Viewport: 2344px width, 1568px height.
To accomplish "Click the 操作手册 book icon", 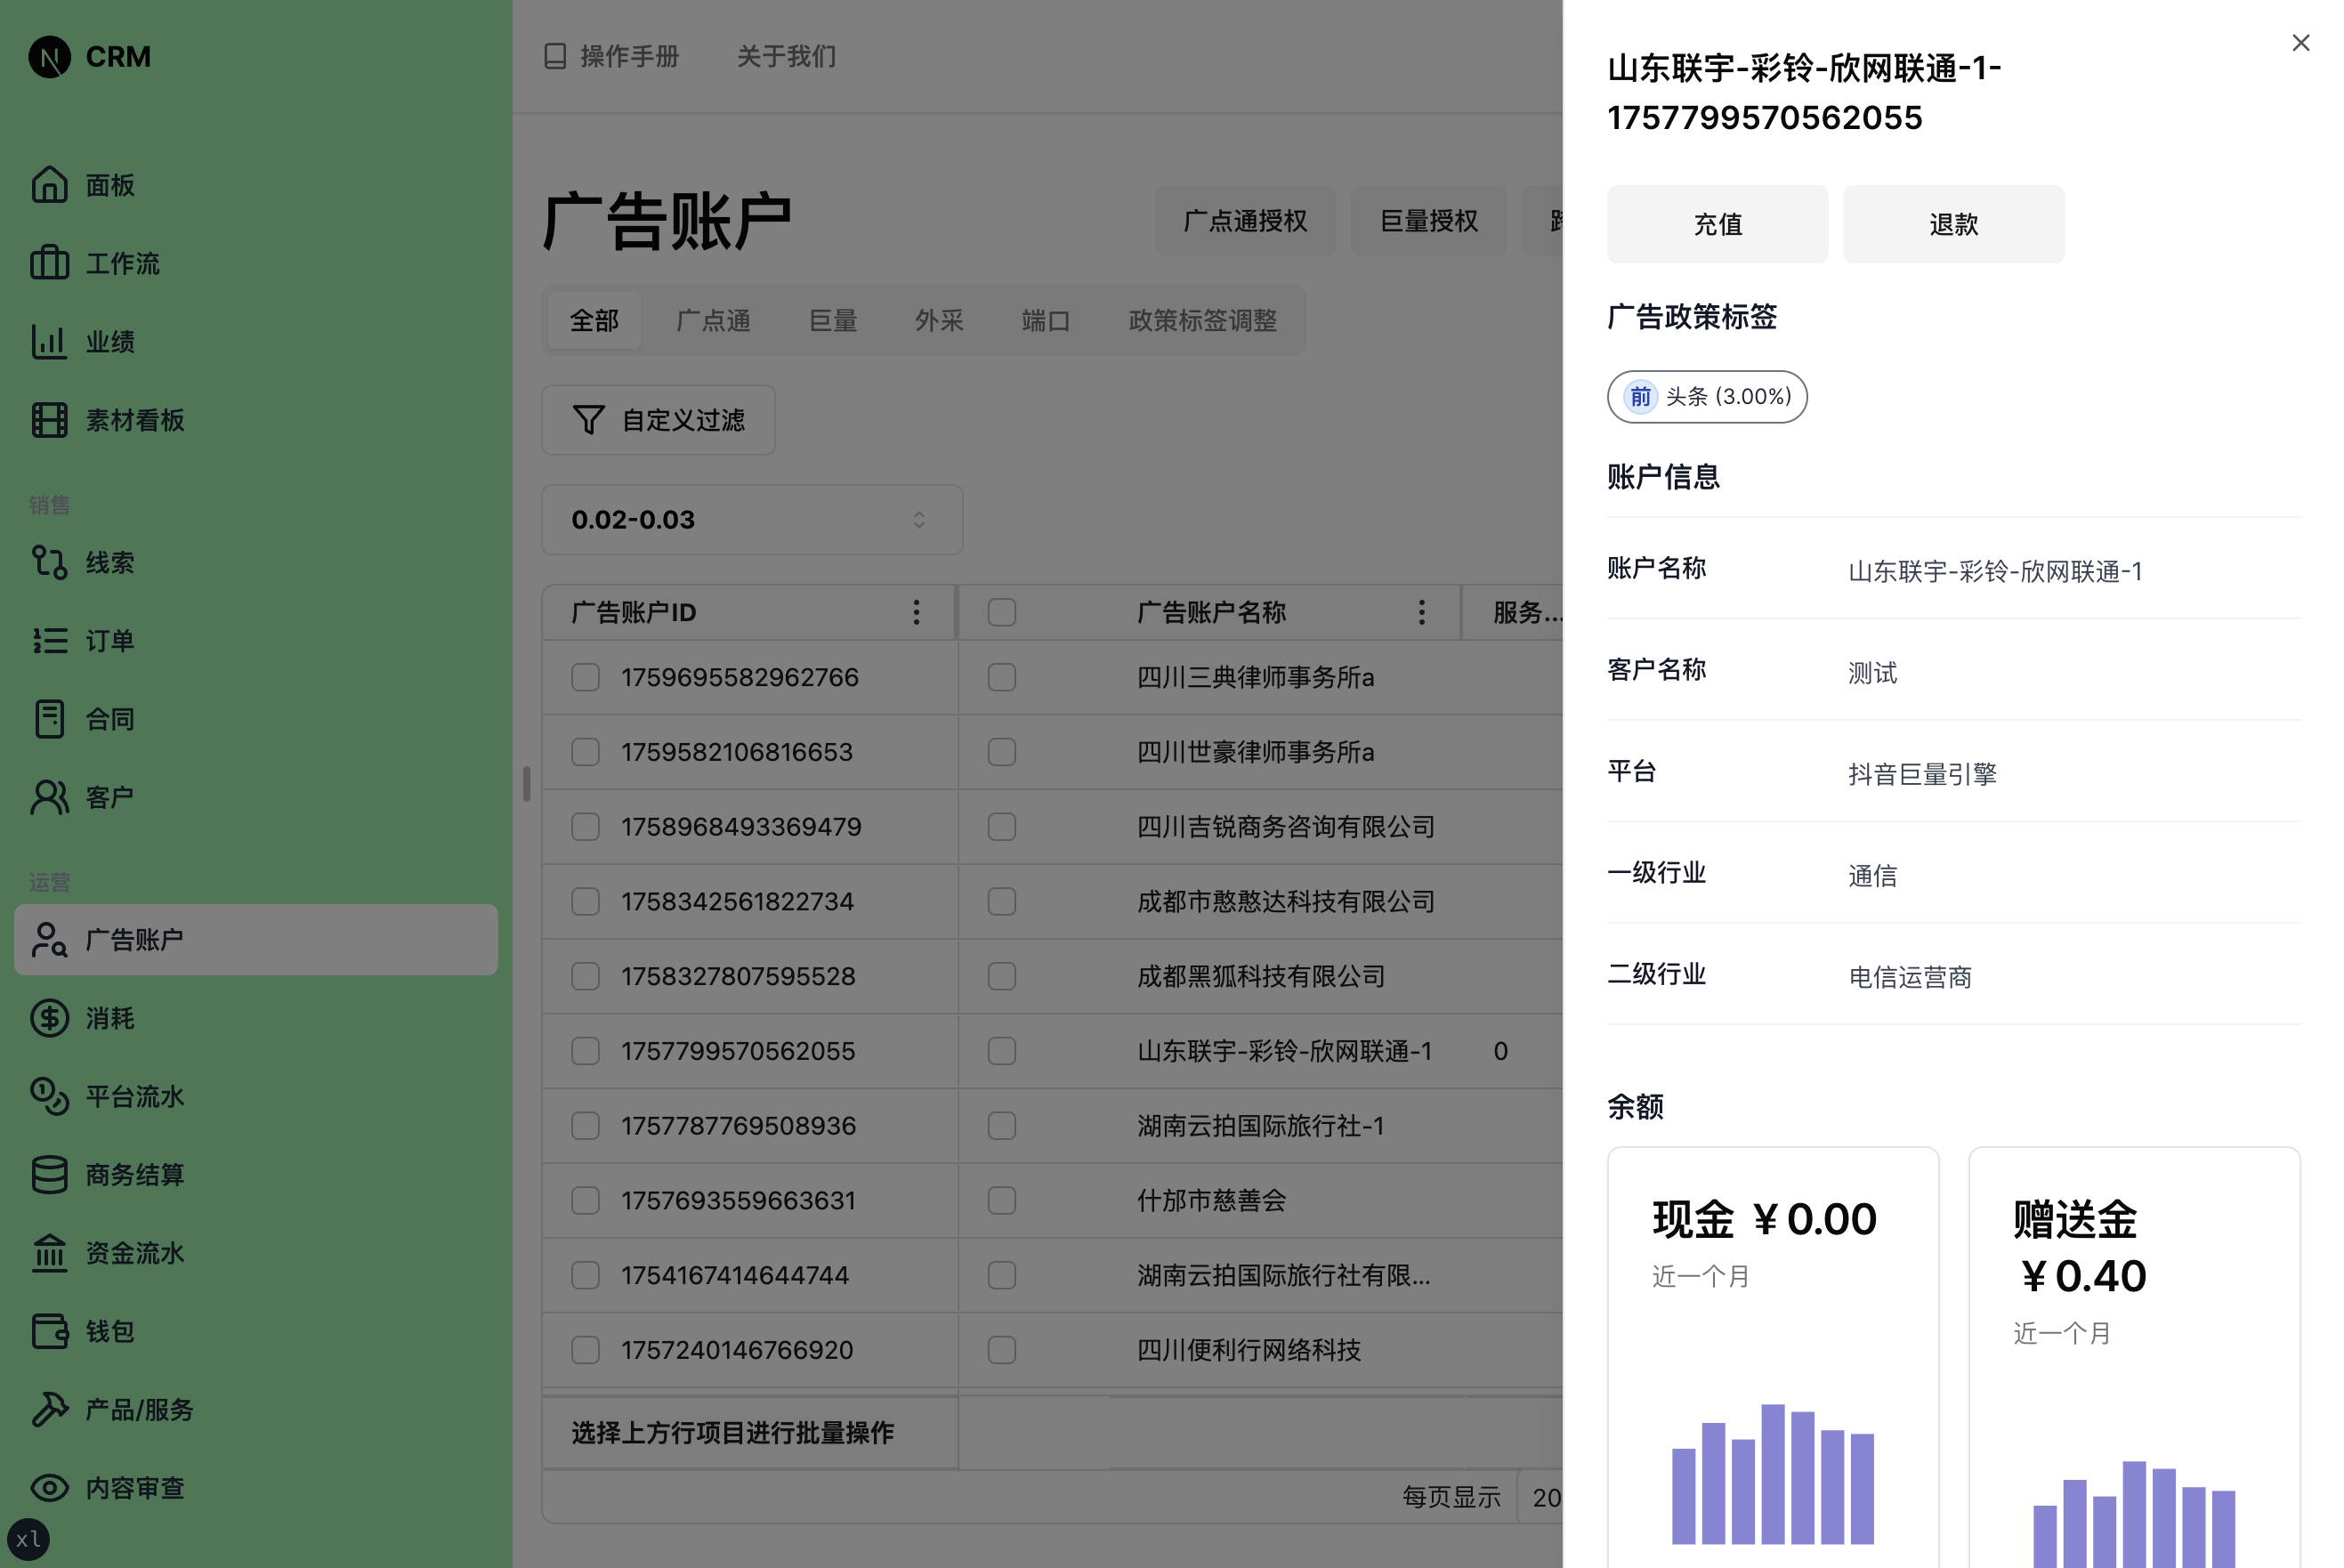I will point(555,56).
